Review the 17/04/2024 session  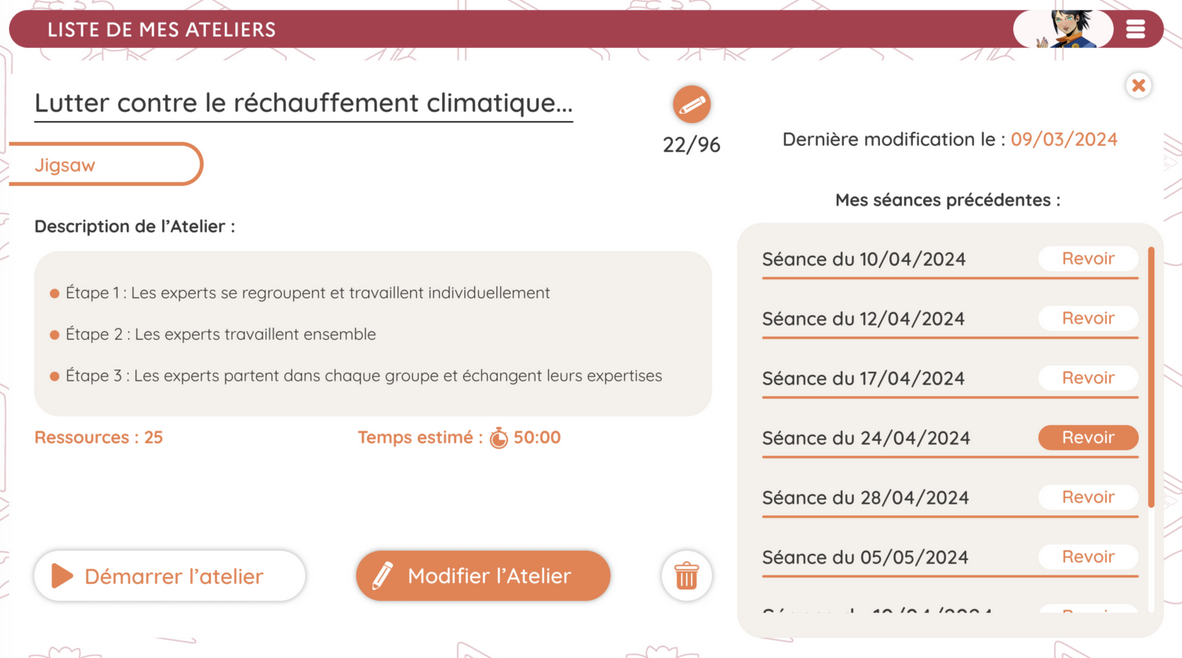[x=1087, y=378]
